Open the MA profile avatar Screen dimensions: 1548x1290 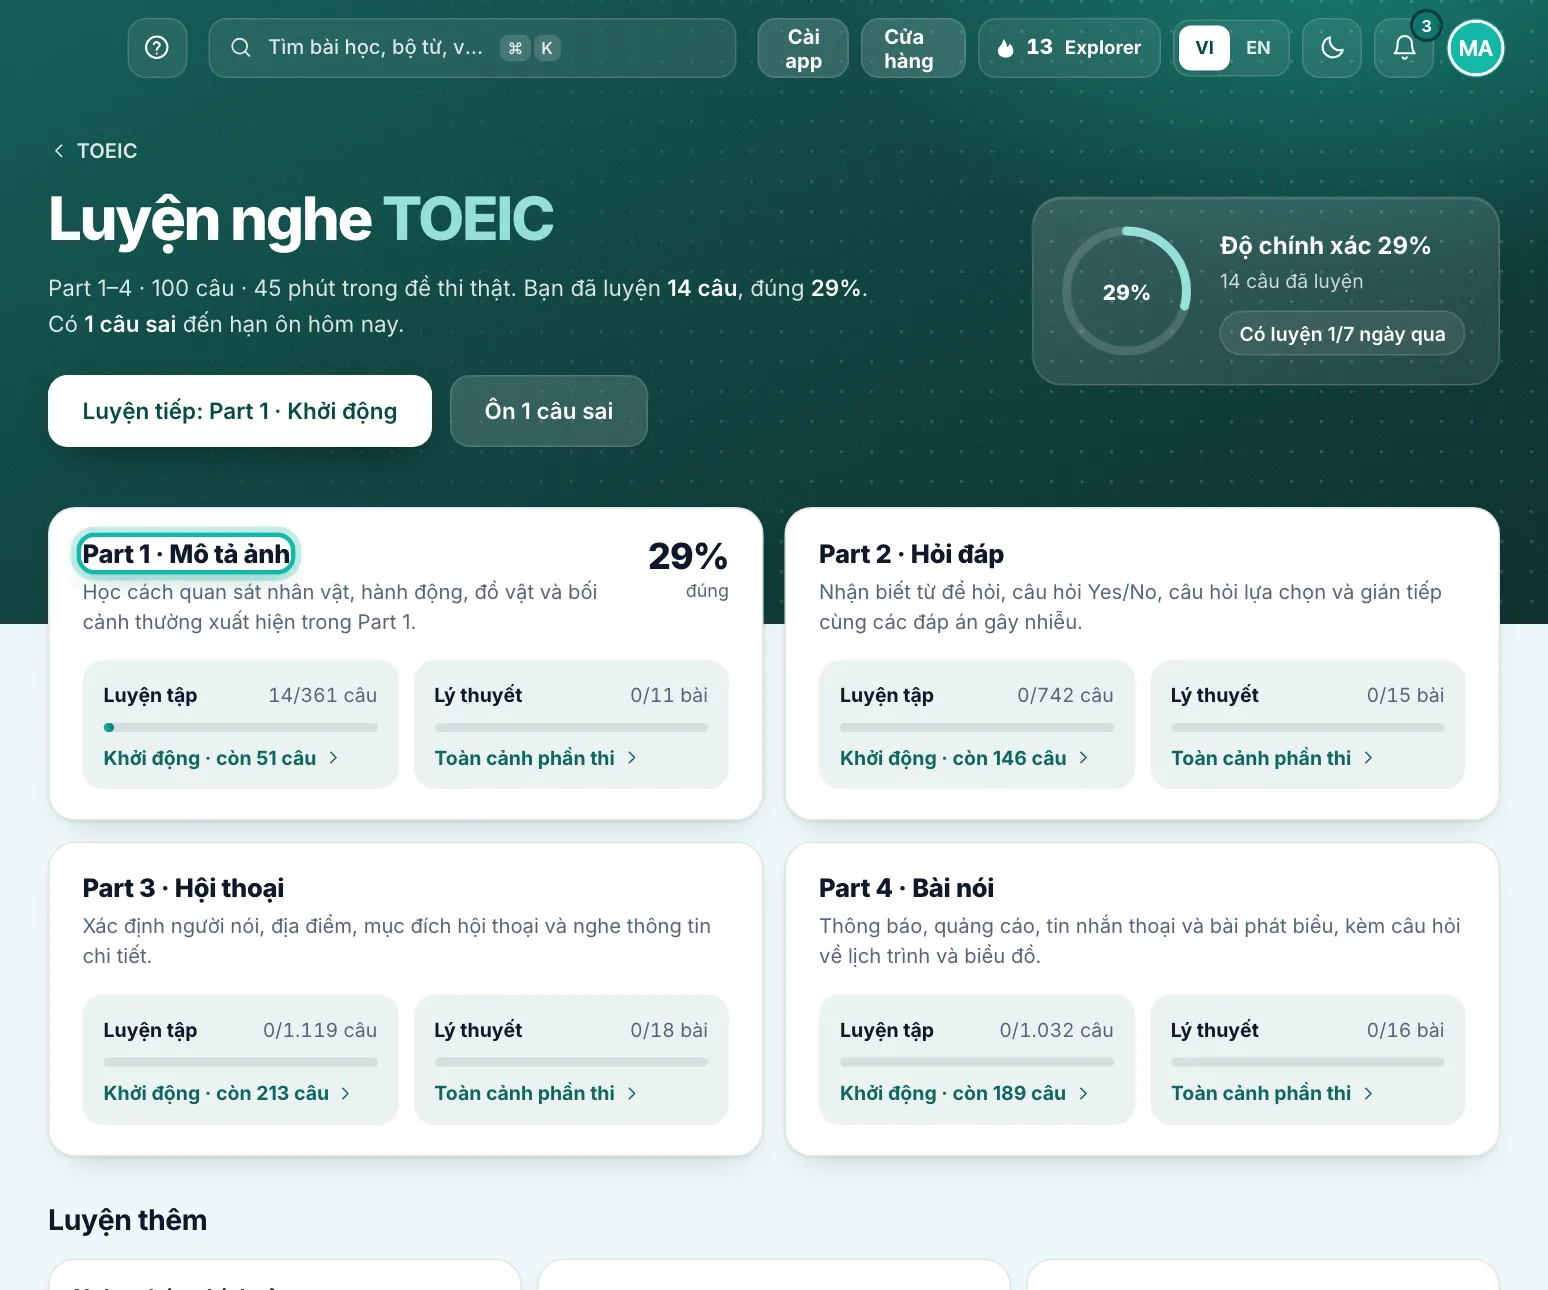[x=1476, y=48]
